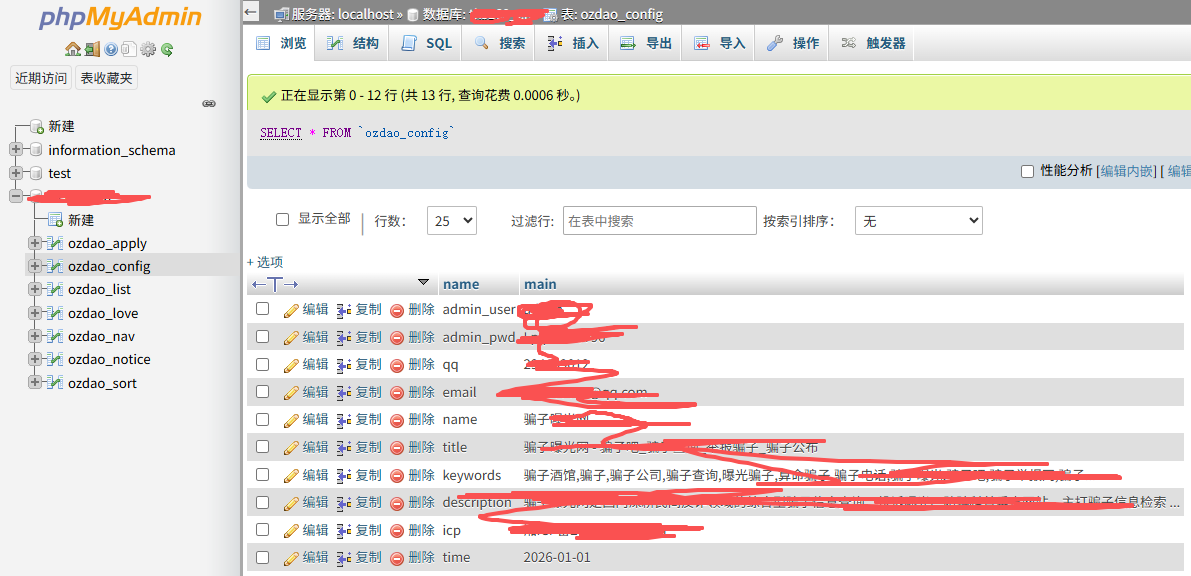The height and width of the screenshot is (576, 1191).
Task: Switch to the 搜索 tab
Action: point(500,43)
